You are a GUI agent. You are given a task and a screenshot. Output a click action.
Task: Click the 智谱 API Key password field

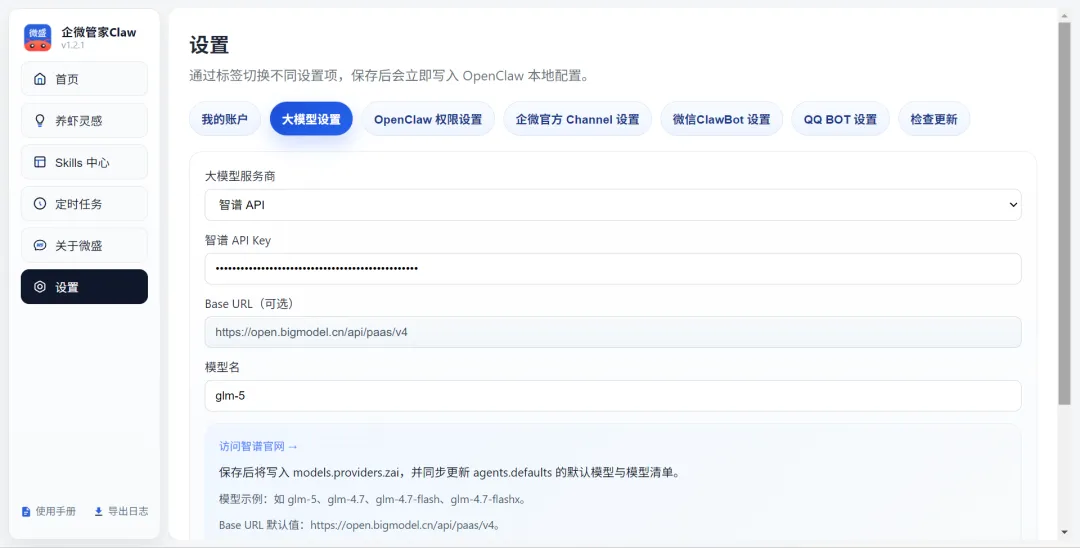613,268
